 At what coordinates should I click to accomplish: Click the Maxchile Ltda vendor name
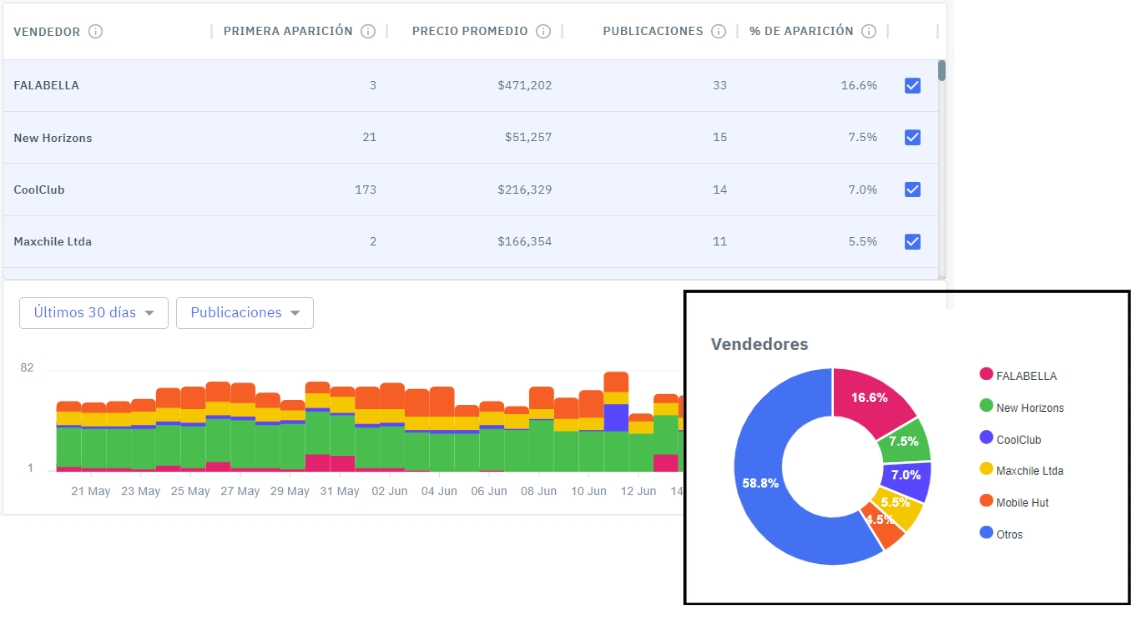(x=52, y=241)
